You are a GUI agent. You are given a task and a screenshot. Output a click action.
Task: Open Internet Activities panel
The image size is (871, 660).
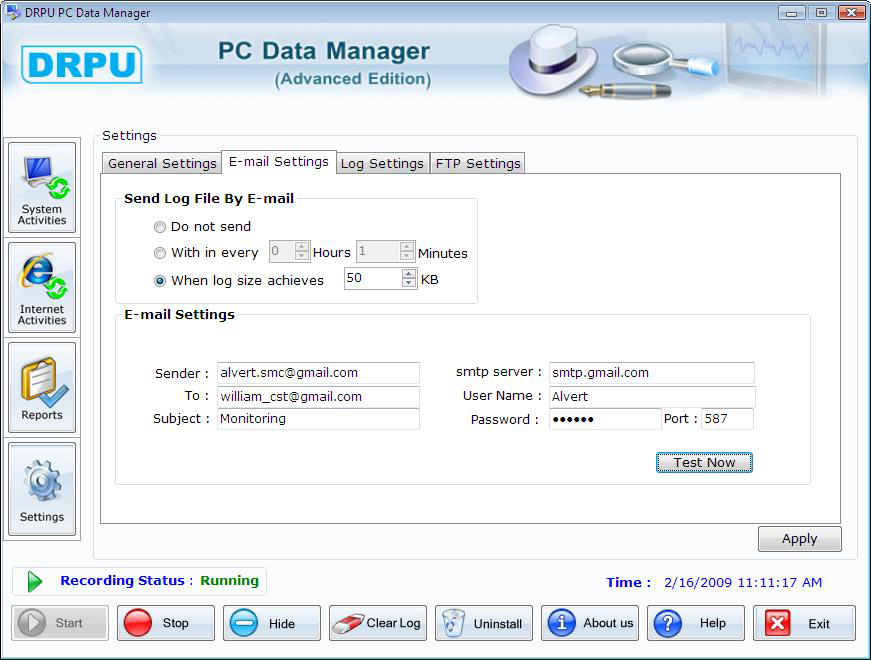tap(42, 288)
